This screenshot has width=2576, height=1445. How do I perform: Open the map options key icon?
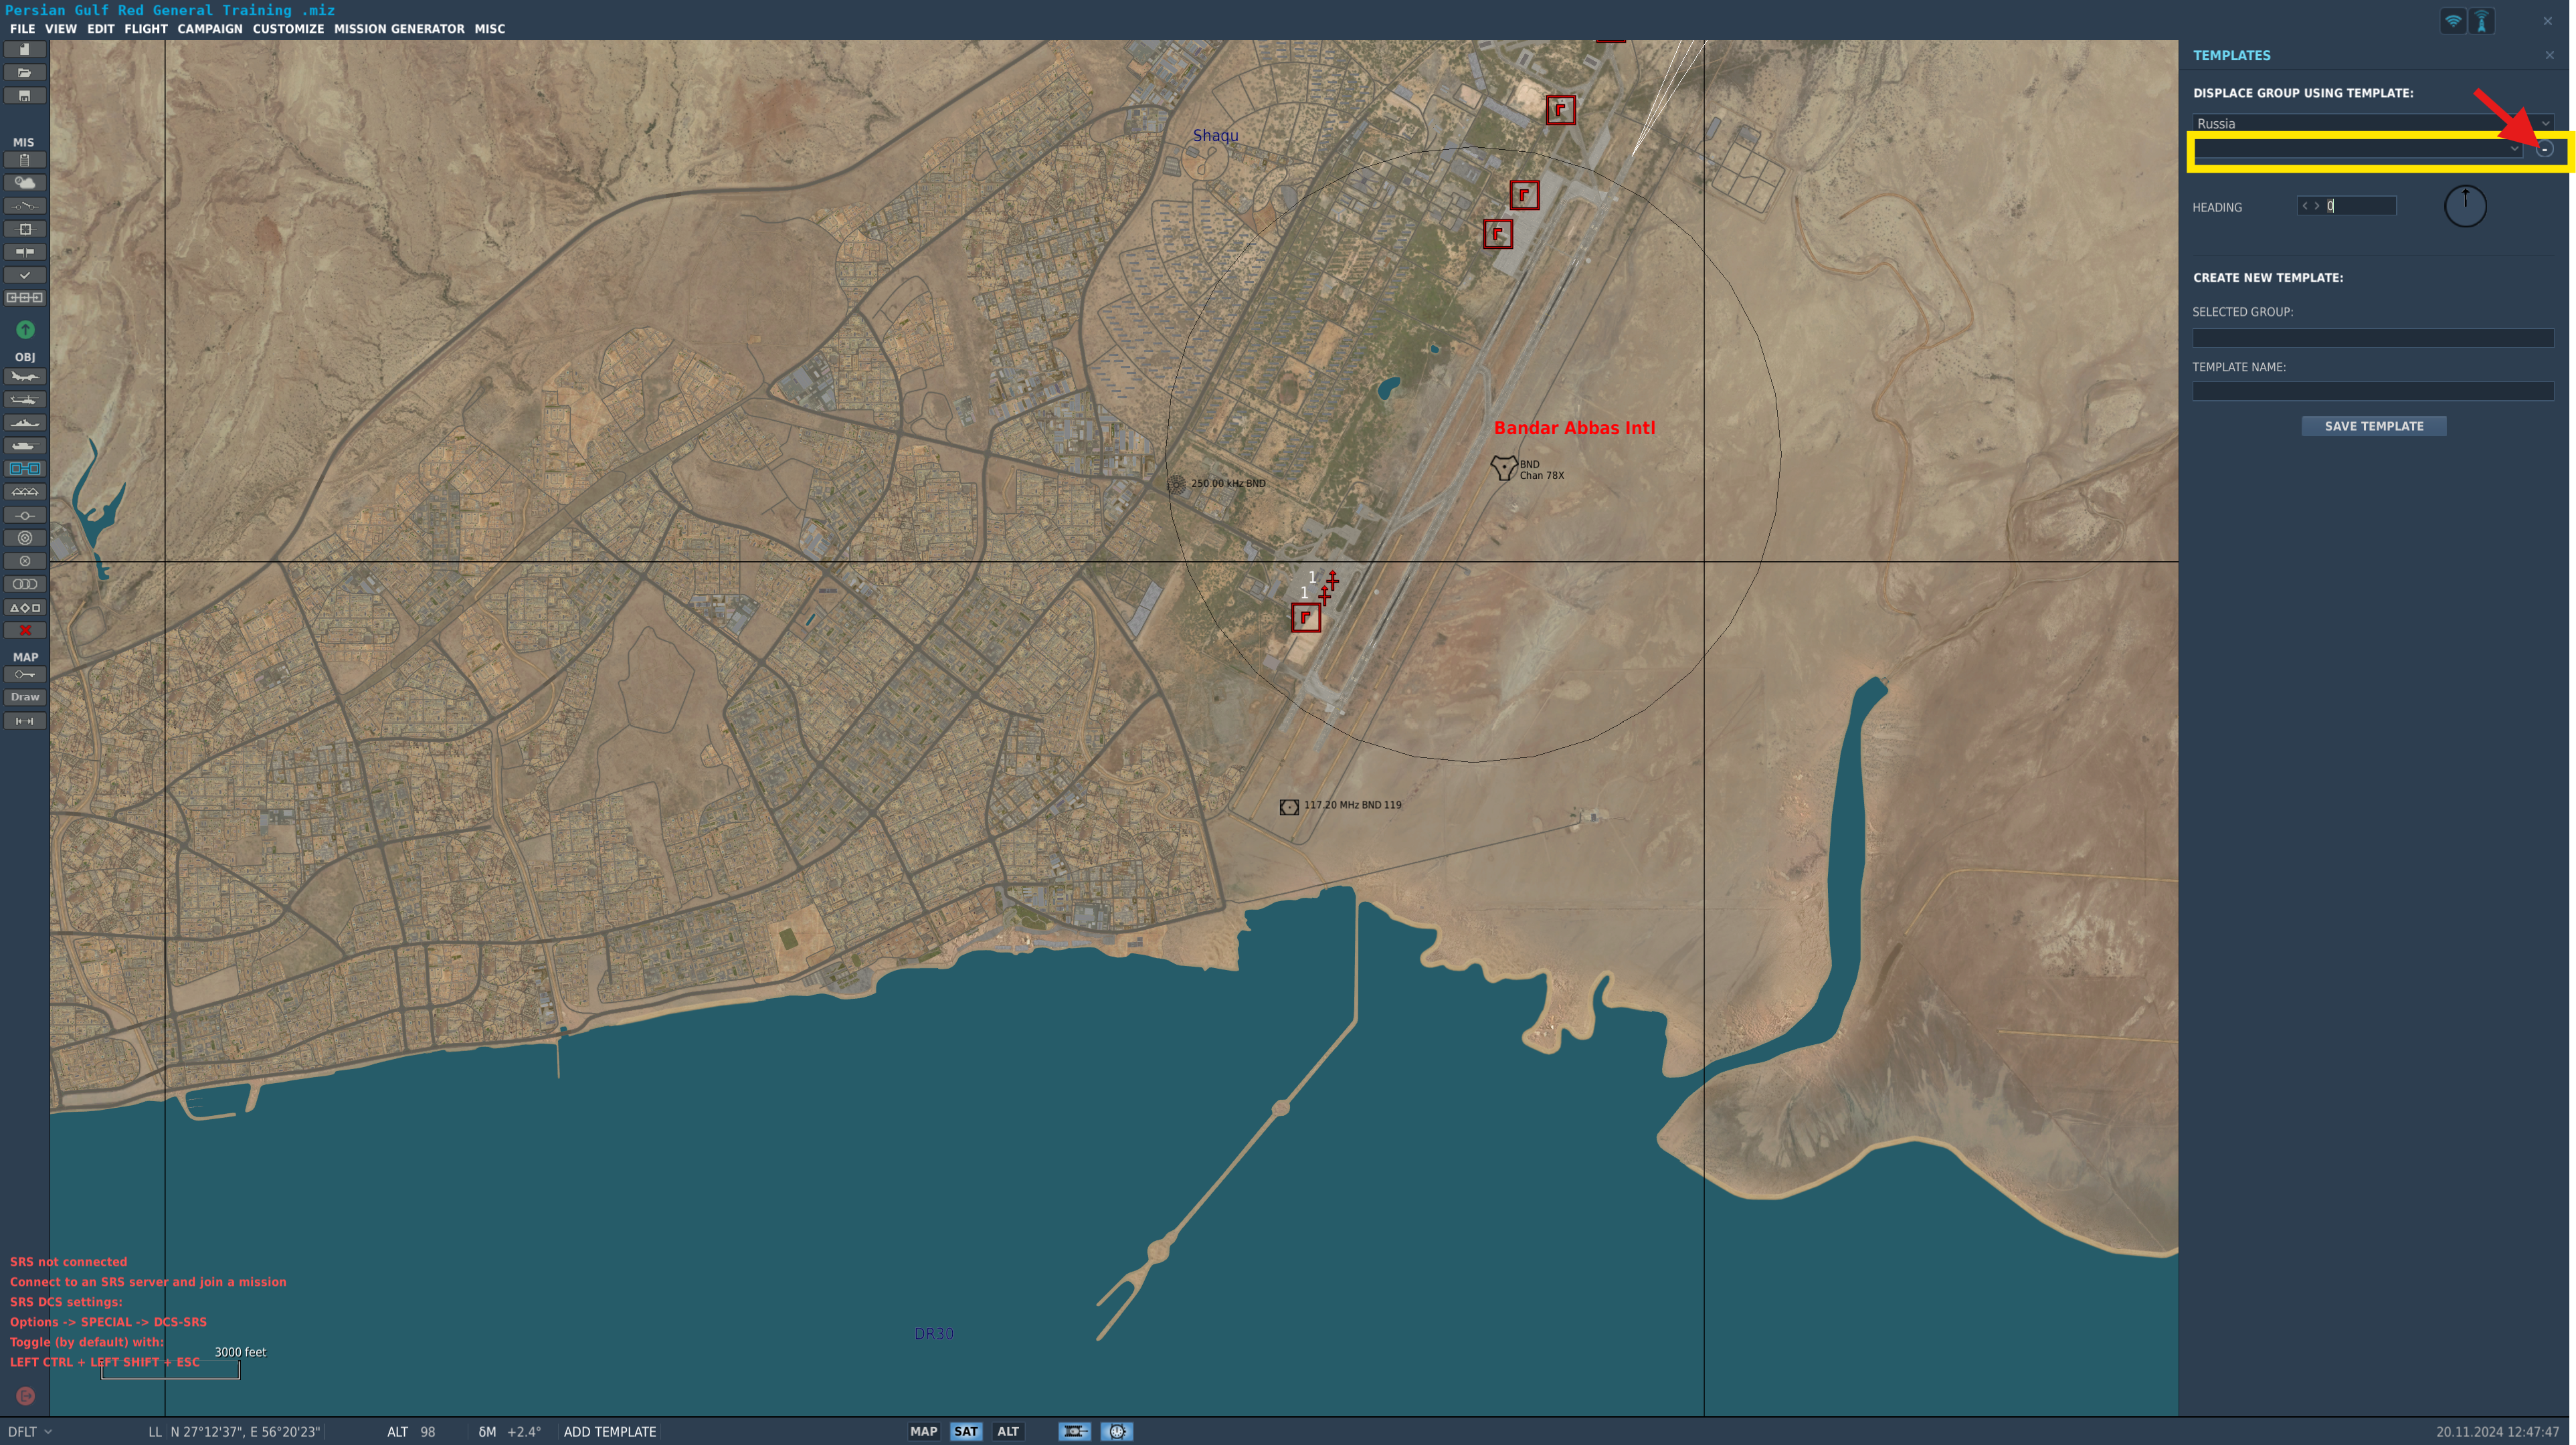pyautogui.click(x=25, y=675)
